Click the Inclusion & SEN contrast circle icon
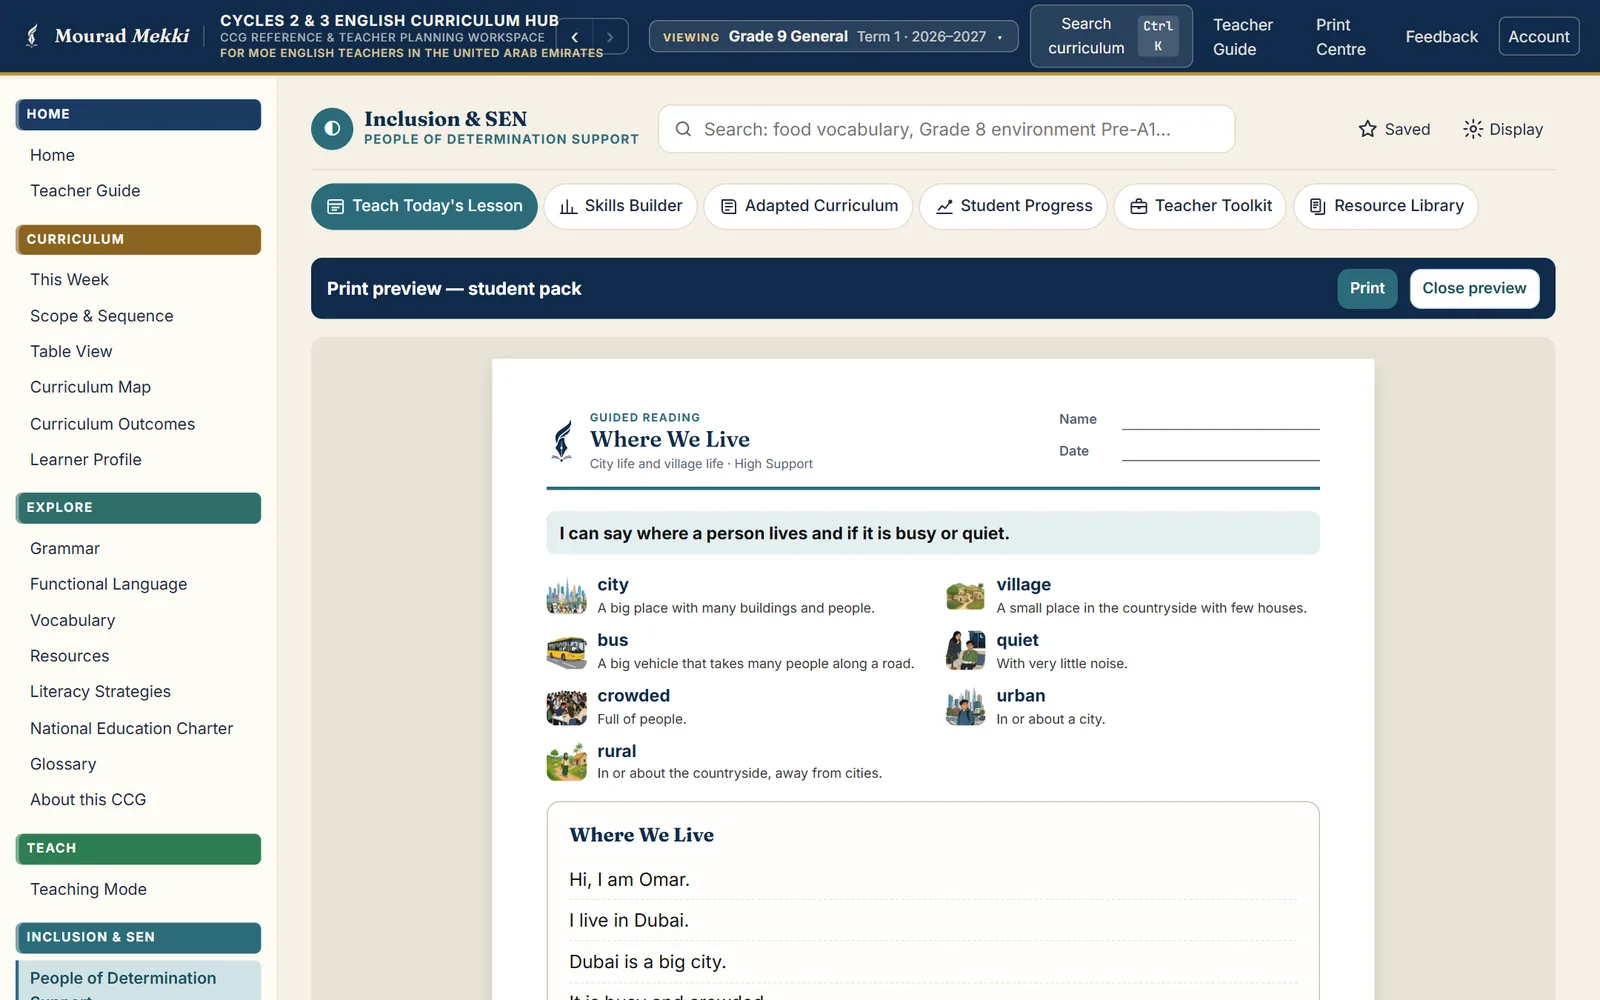Image resolution: width=1600 pixels, height=1000 pixels. click(332, 129)
